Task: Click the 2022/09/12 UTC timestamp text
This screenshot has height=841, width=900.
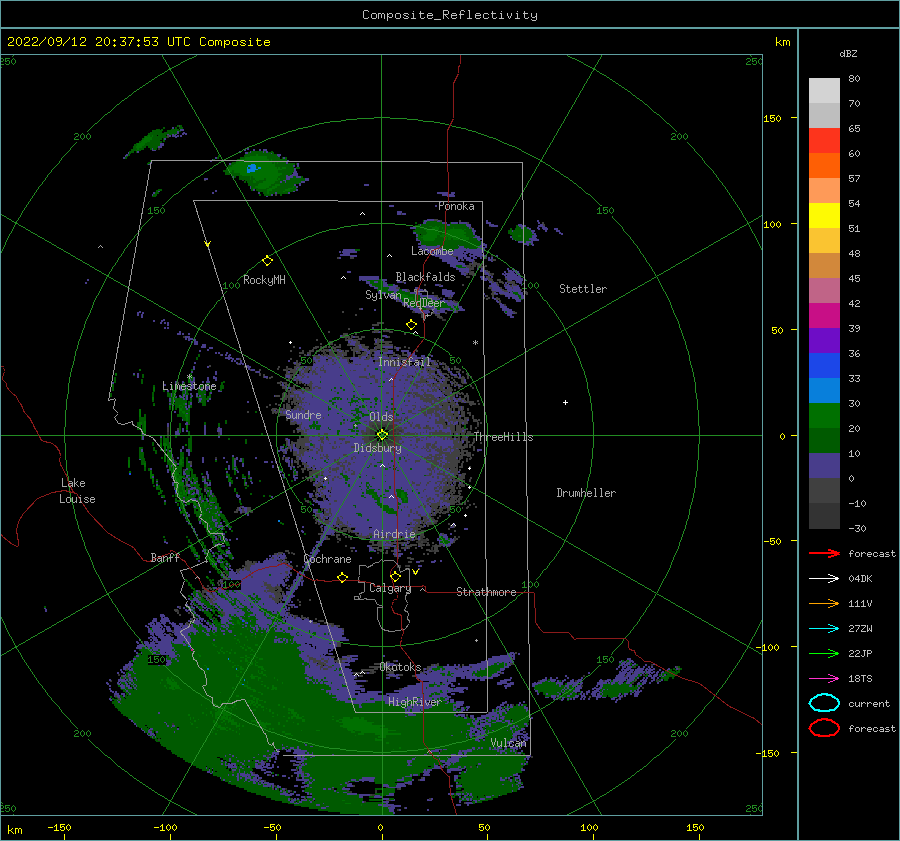Action: (138, 42)
